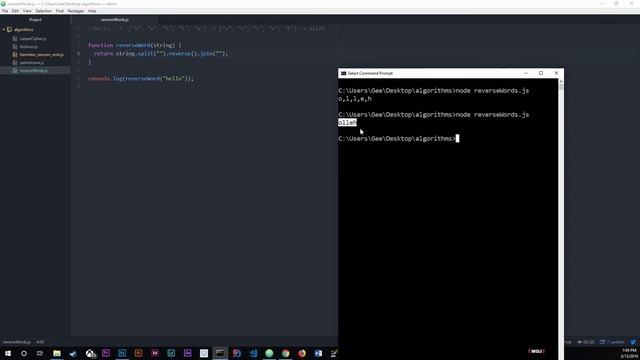The height and width of the screenshot is (360, 640).
Task: Close the Command Prompt window
Action: [556, 73]
